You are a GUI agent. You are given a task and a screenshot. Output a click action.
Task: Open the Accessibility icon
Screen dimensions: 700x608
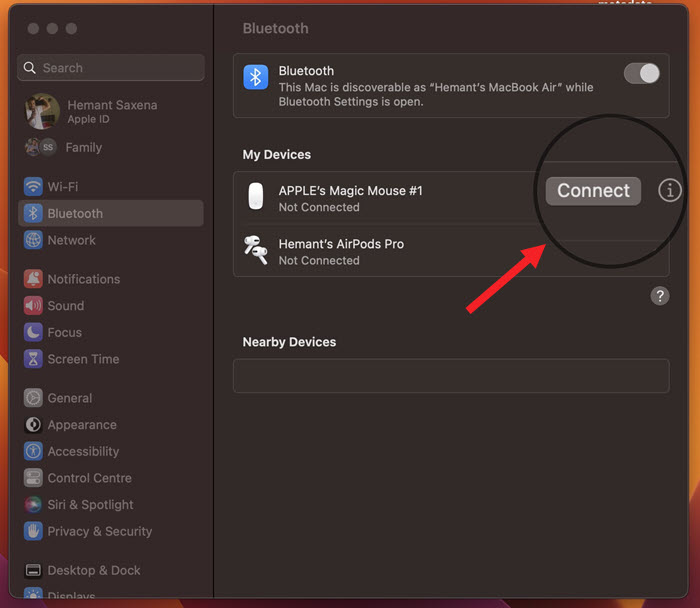(x=33, y=451)
